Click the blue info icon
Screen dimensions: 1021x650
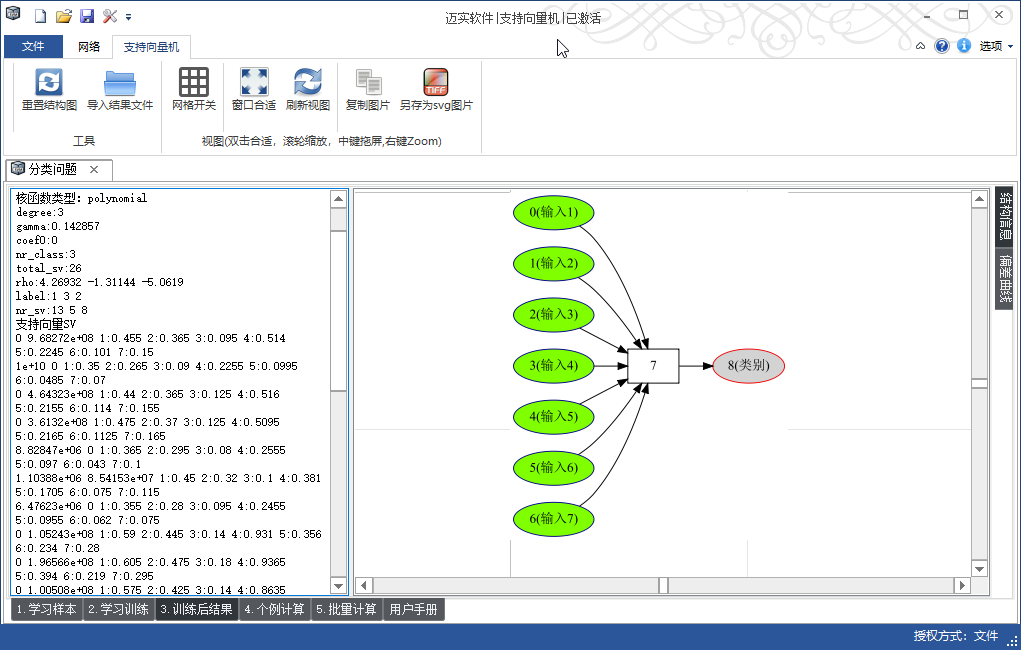coord(964,46)
